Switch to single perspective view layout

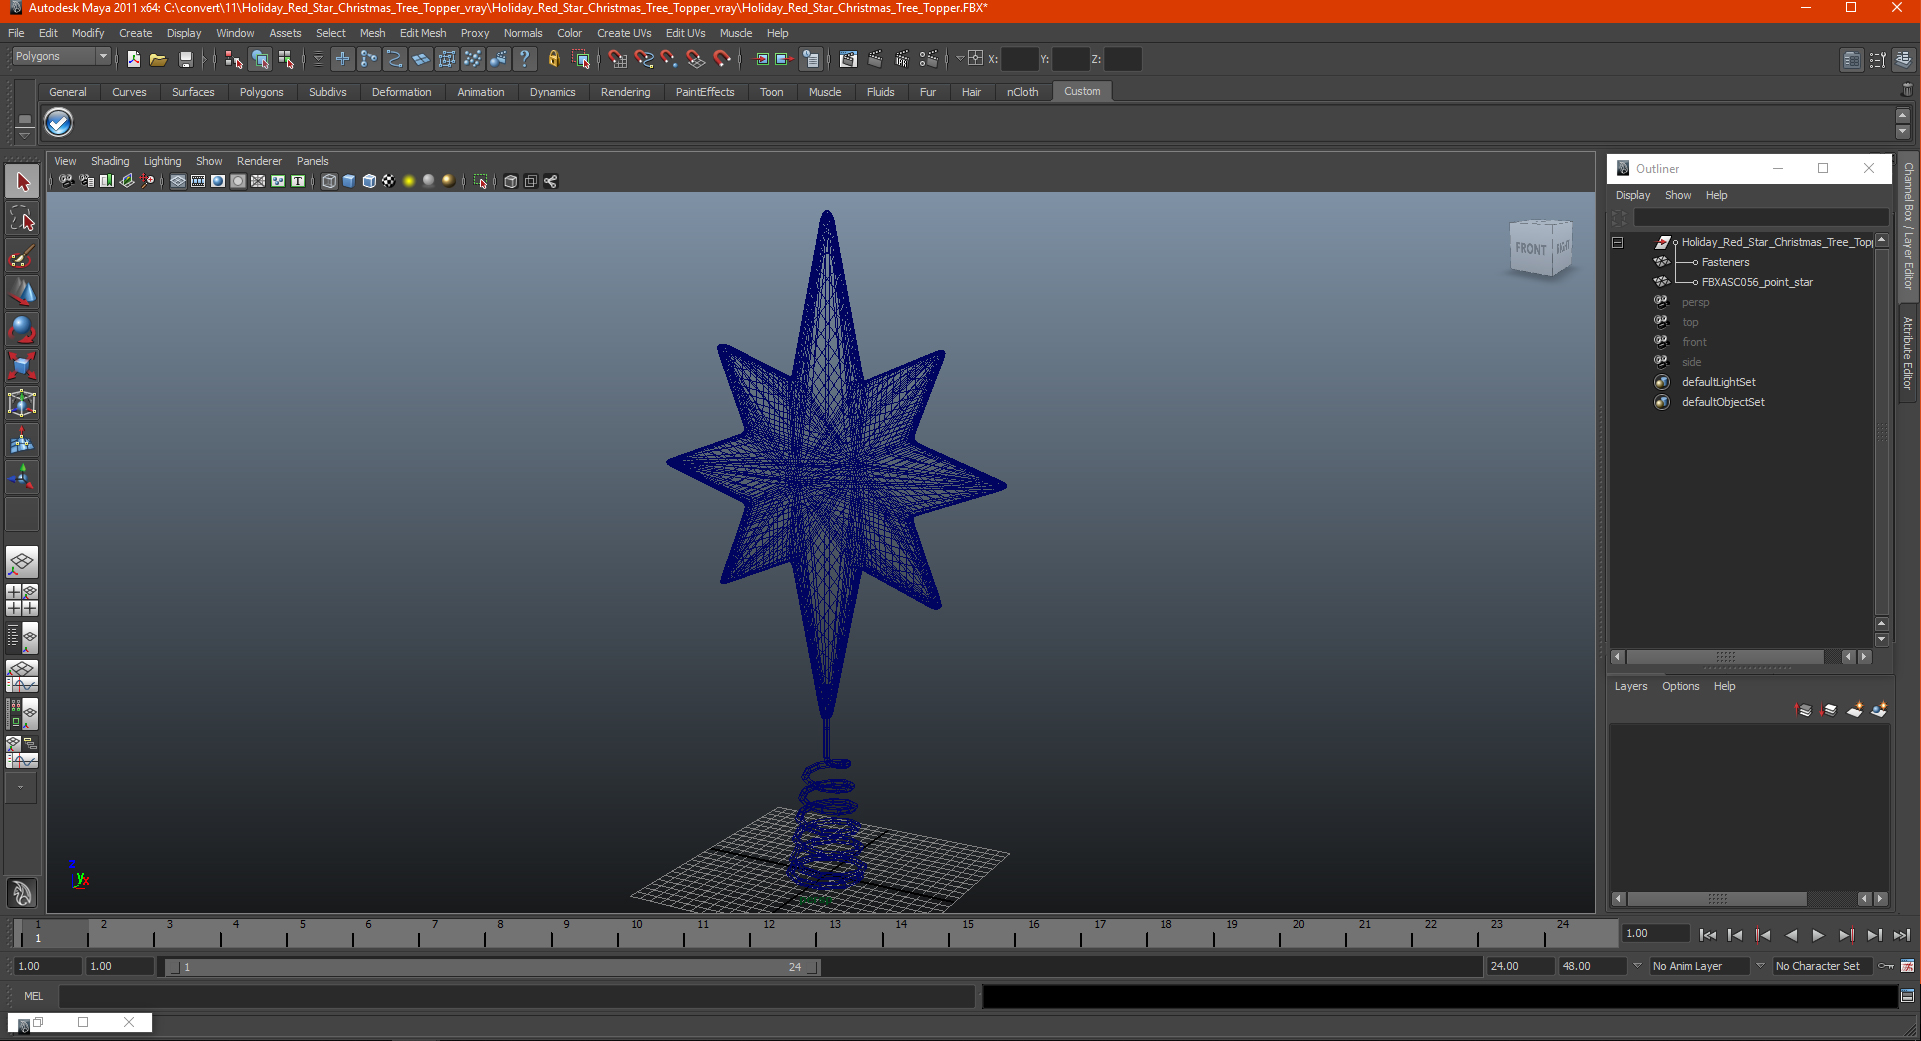tap(22, 562)
